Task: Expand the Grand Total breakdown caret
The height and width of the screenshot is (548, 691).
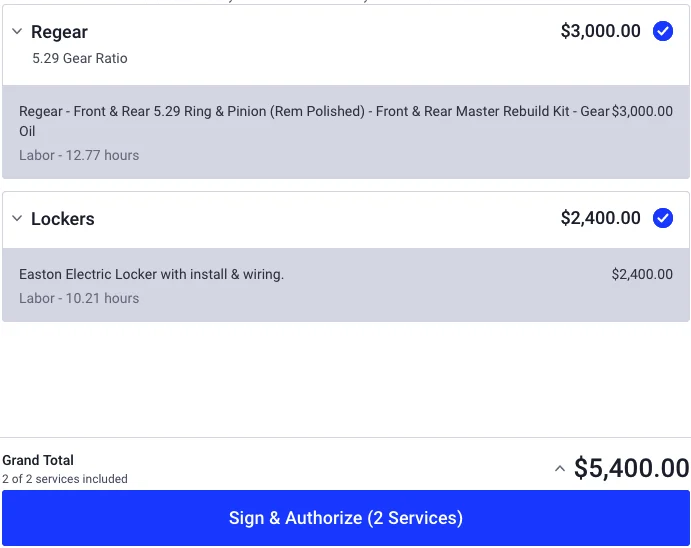Action: tap(560, 469)
